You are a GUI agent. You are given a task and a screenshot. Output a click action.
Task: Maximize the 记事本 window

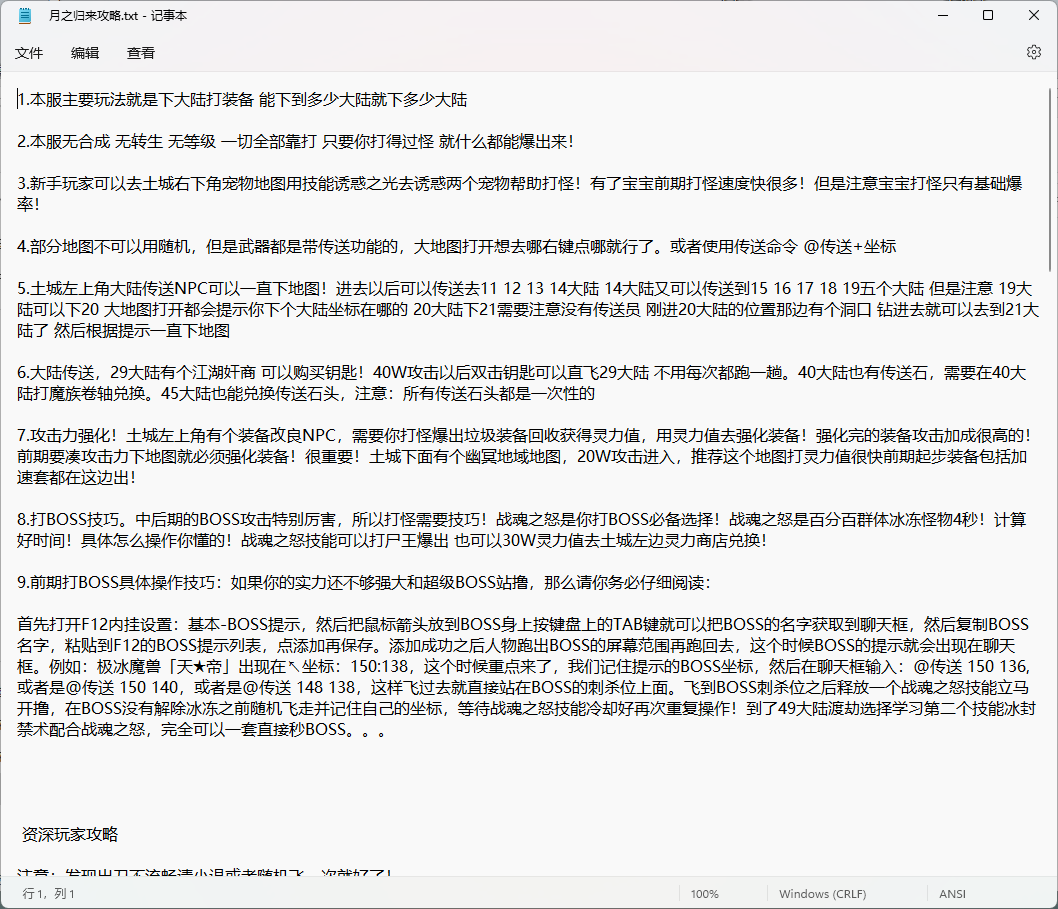coord(987,15)
